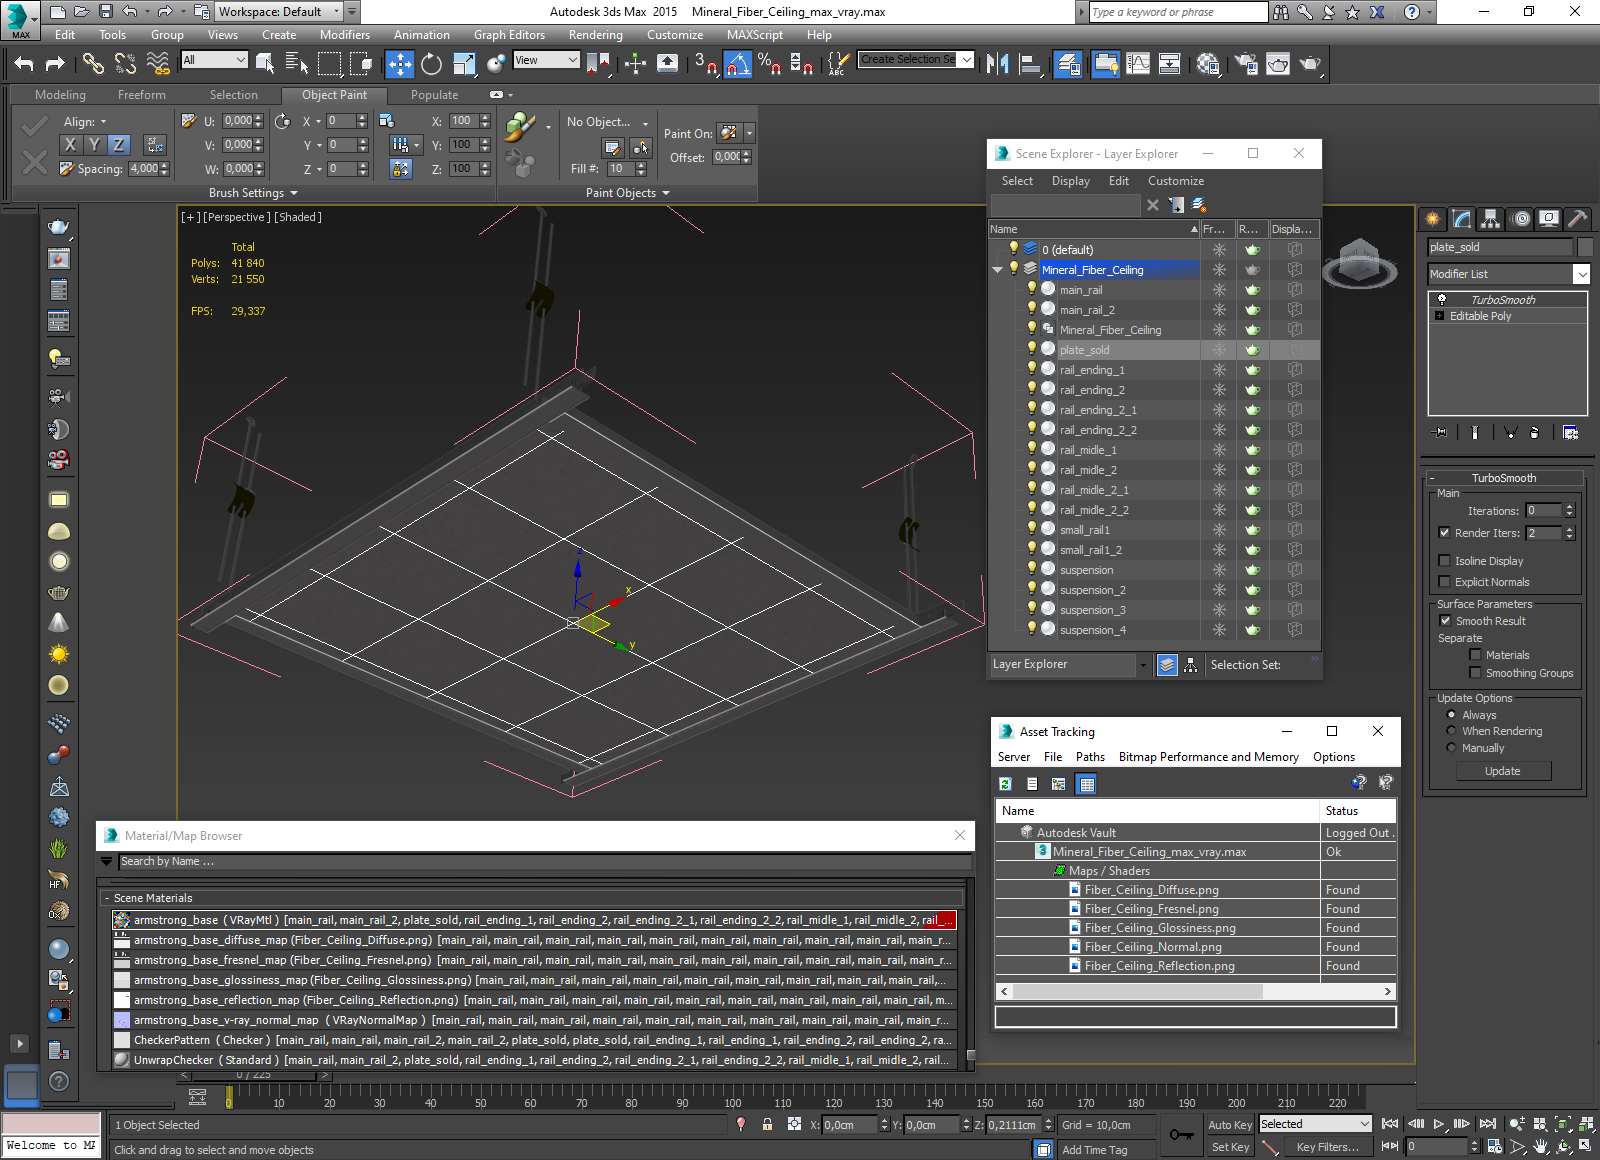Expand the Brush Settings panel
Image resolution: width=1600 pixels, height=1160 pixels.
pos(253,193)
